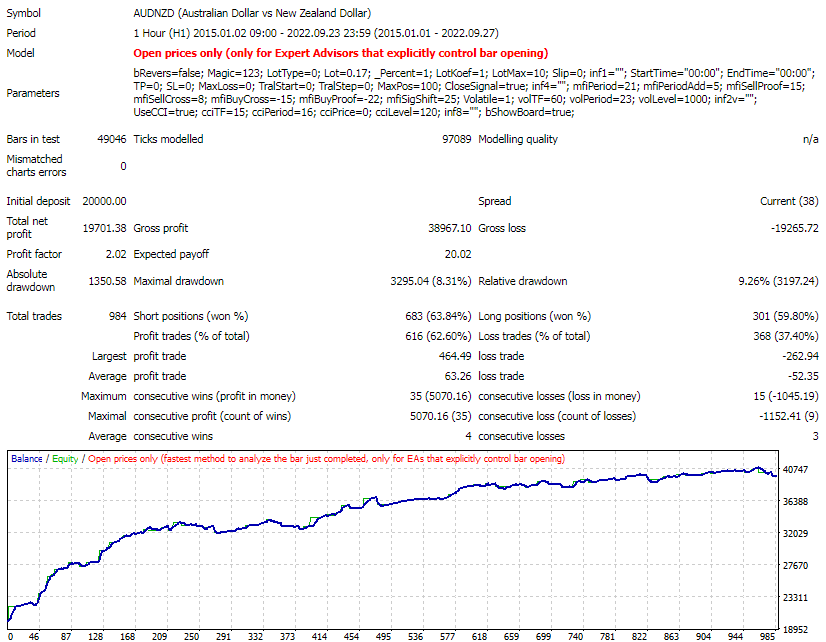Viewport: 826px width, 642px height.
Task: Click the red 'Open prices only' model text
Action: pyautogui.click(x=340, y=53)
